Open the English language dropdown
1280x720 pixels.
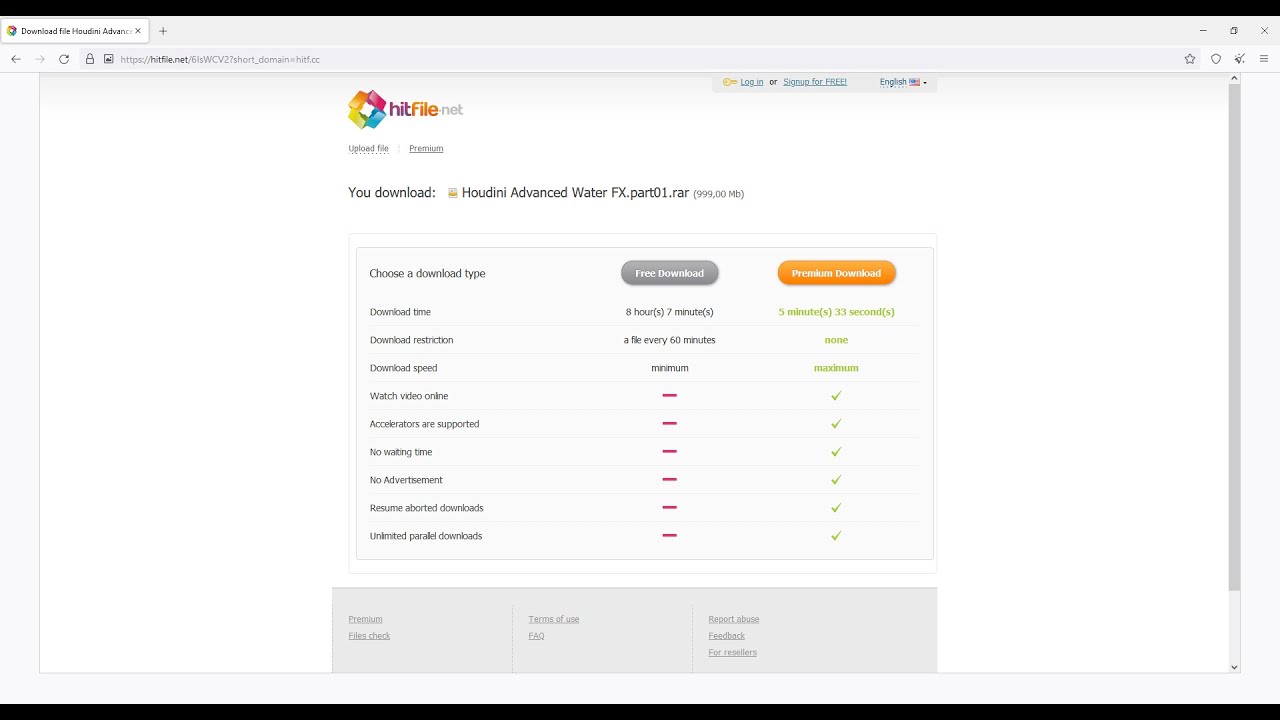(903, 82)
